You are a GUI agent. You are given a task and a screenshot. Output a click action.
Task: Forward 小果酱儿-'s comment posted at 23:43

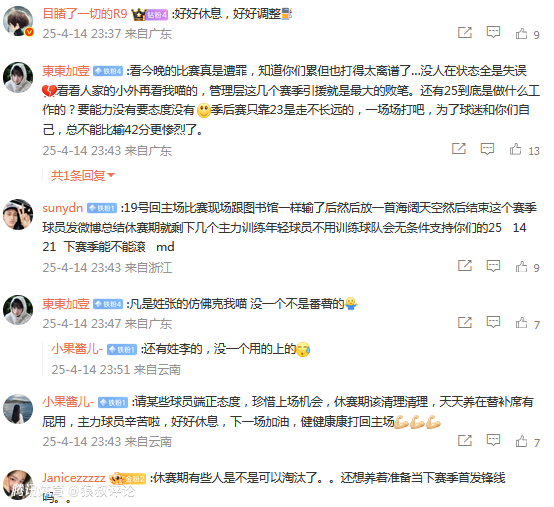point(465,440)
